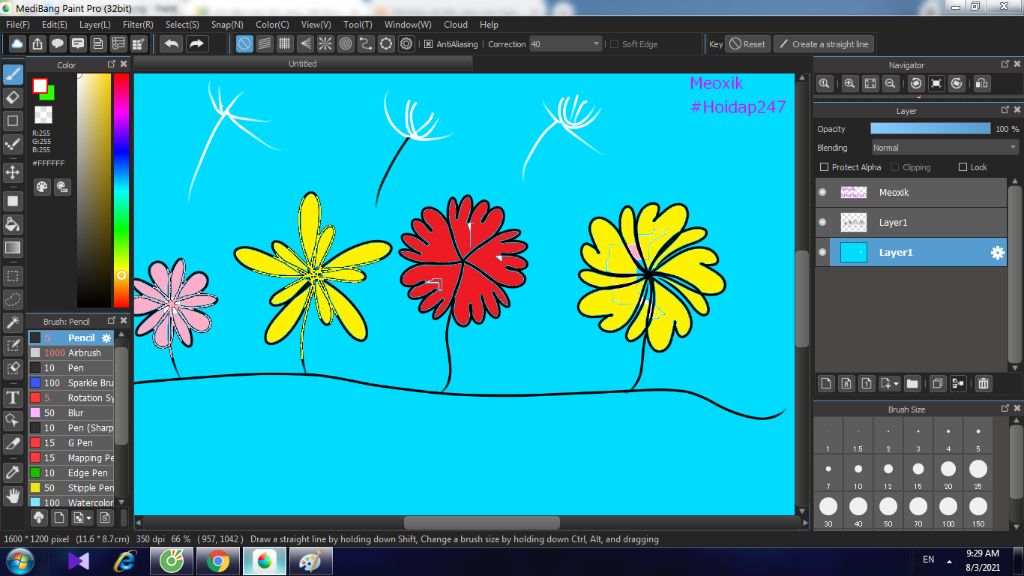Enable the Protect Alpha checkbox
This screenshot has width=1024, height=576.
pyautogui.click(x=824, y=167)
